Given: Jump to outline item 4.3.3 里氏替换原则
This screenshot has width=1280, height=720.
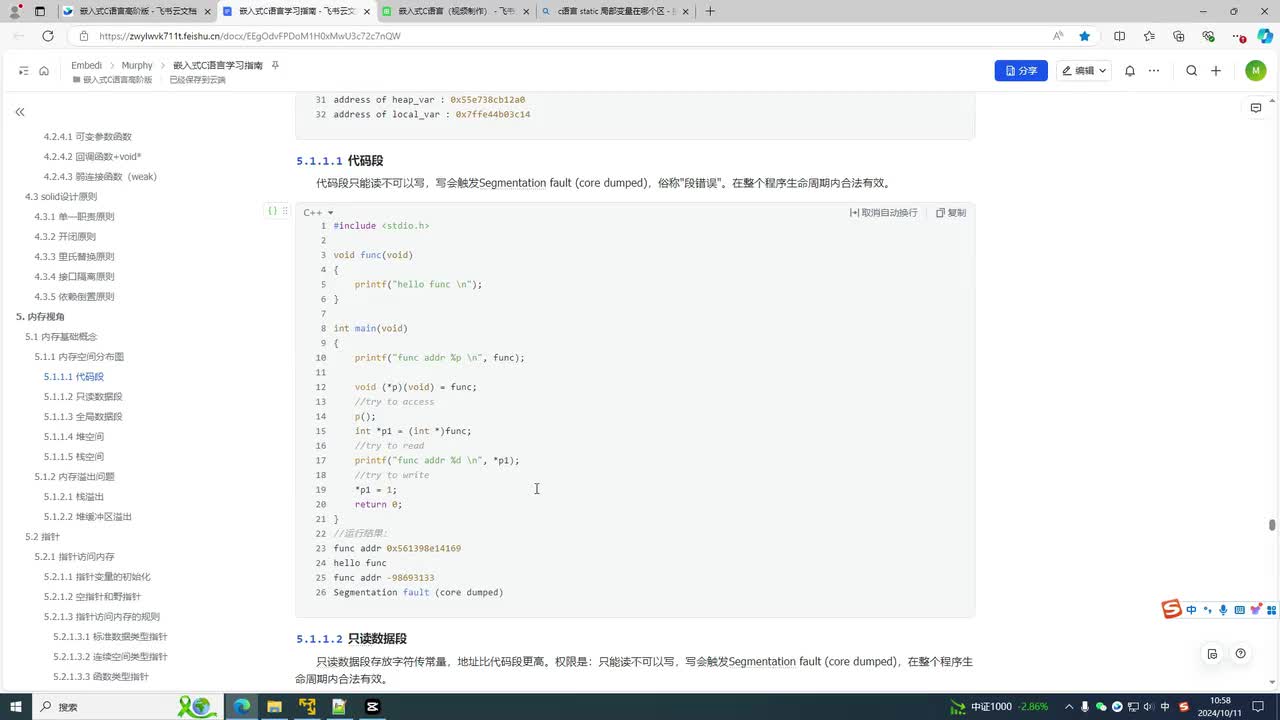Looking at the screenshot, I should [74, 256].
